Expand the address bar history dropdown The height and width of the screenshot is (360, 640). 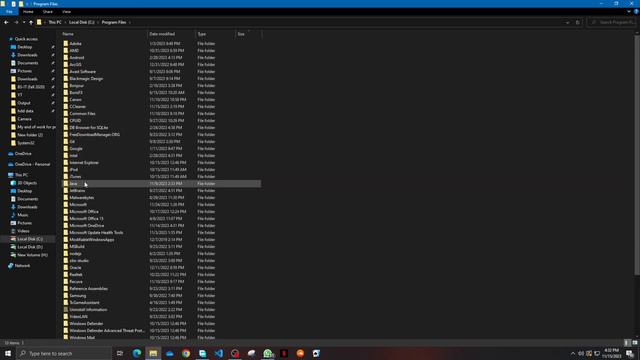(x=567, y=22)
